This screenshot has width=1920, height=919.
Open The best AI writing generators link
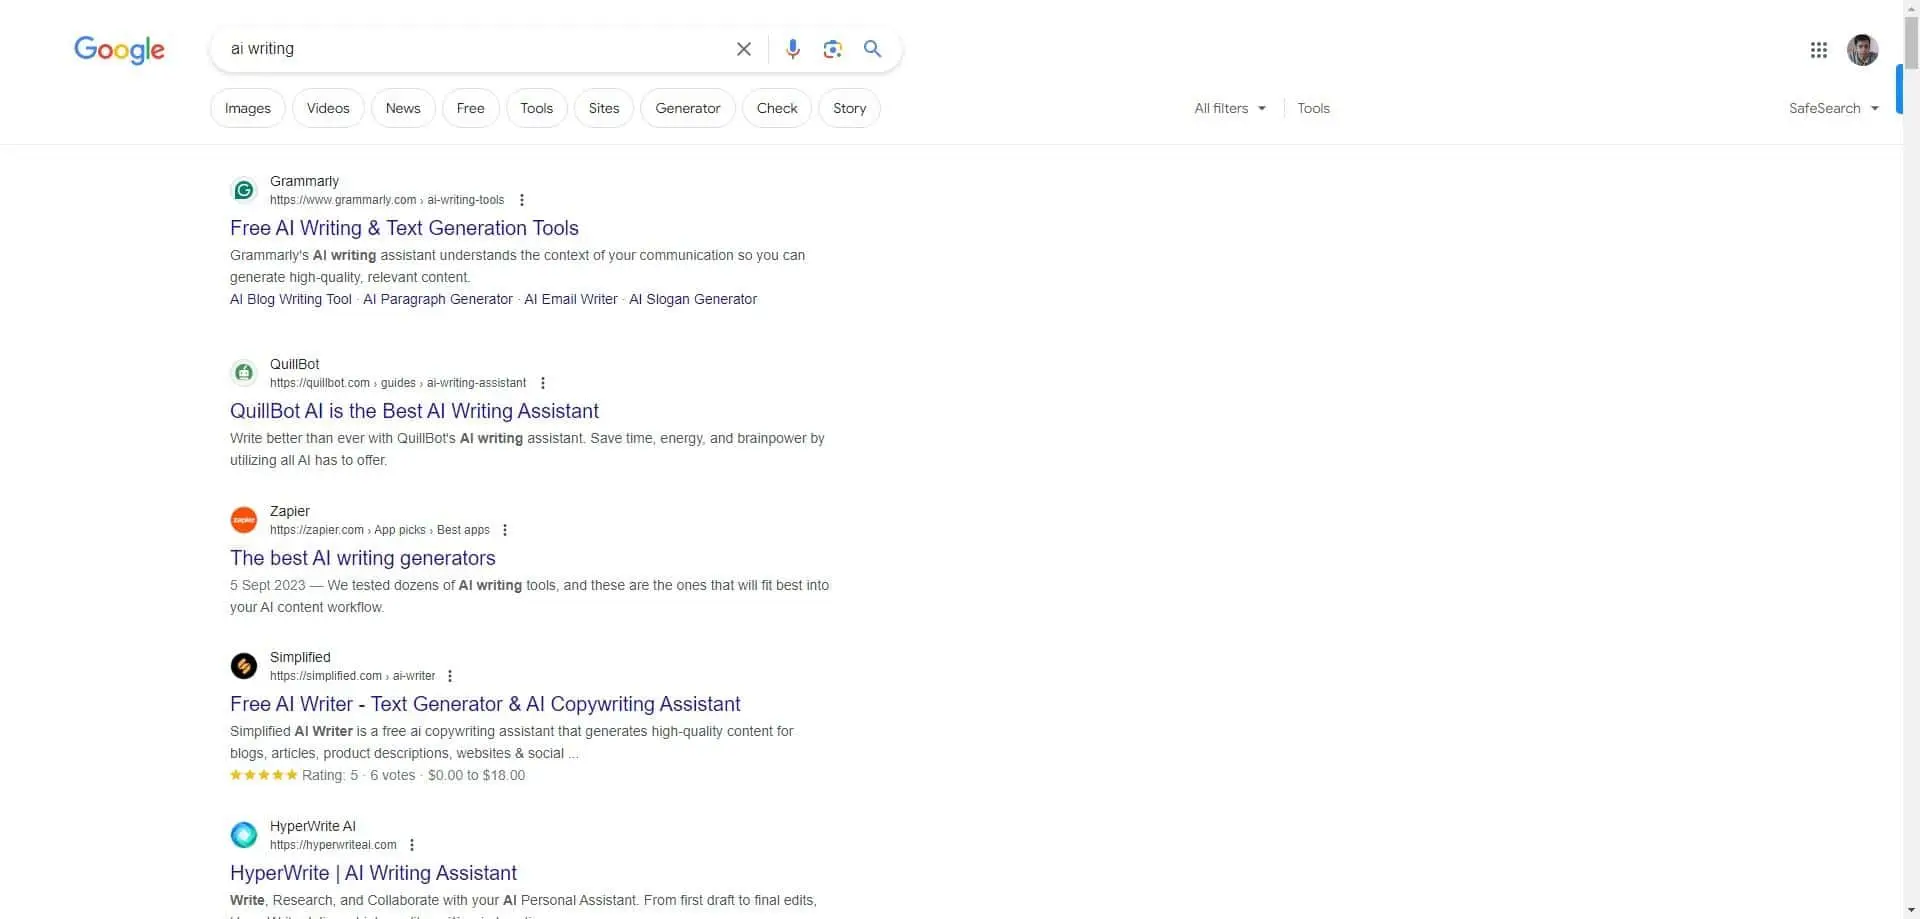pyautogui.click(x=363, y=558)
